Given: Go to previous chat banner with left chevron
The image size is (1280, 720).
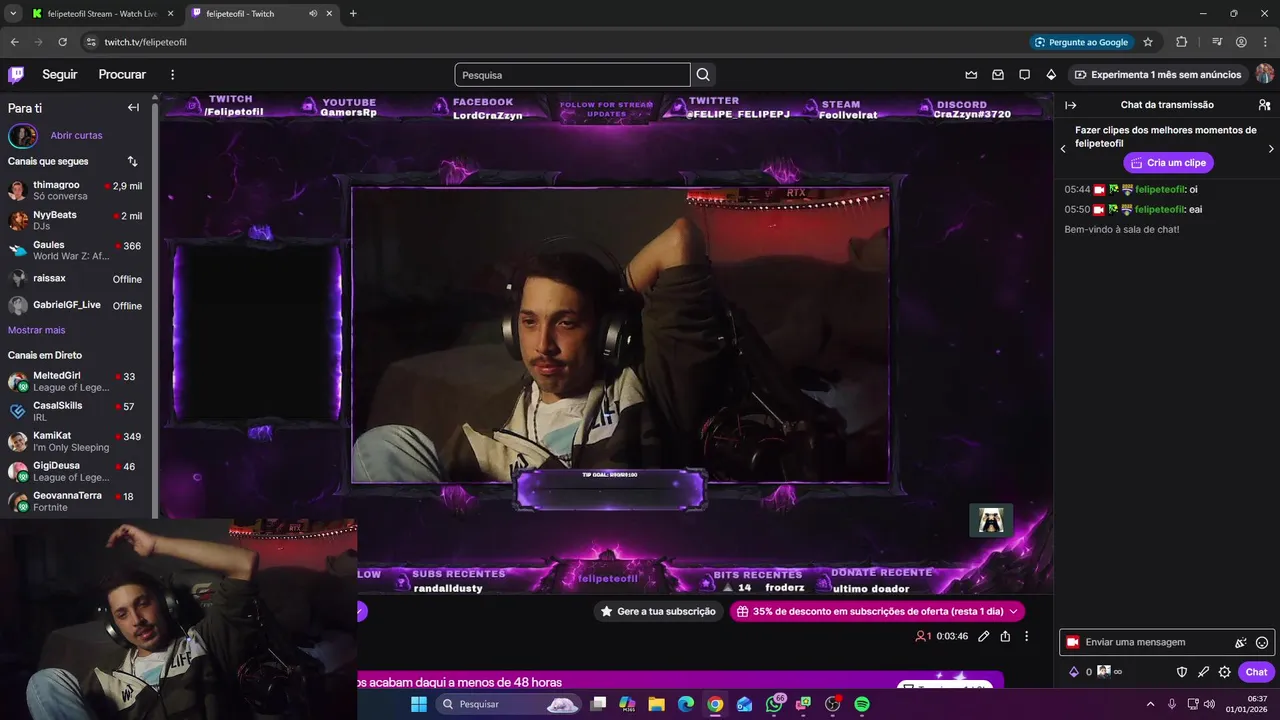Looking at the screenshot, I should tap(1063, 149).
